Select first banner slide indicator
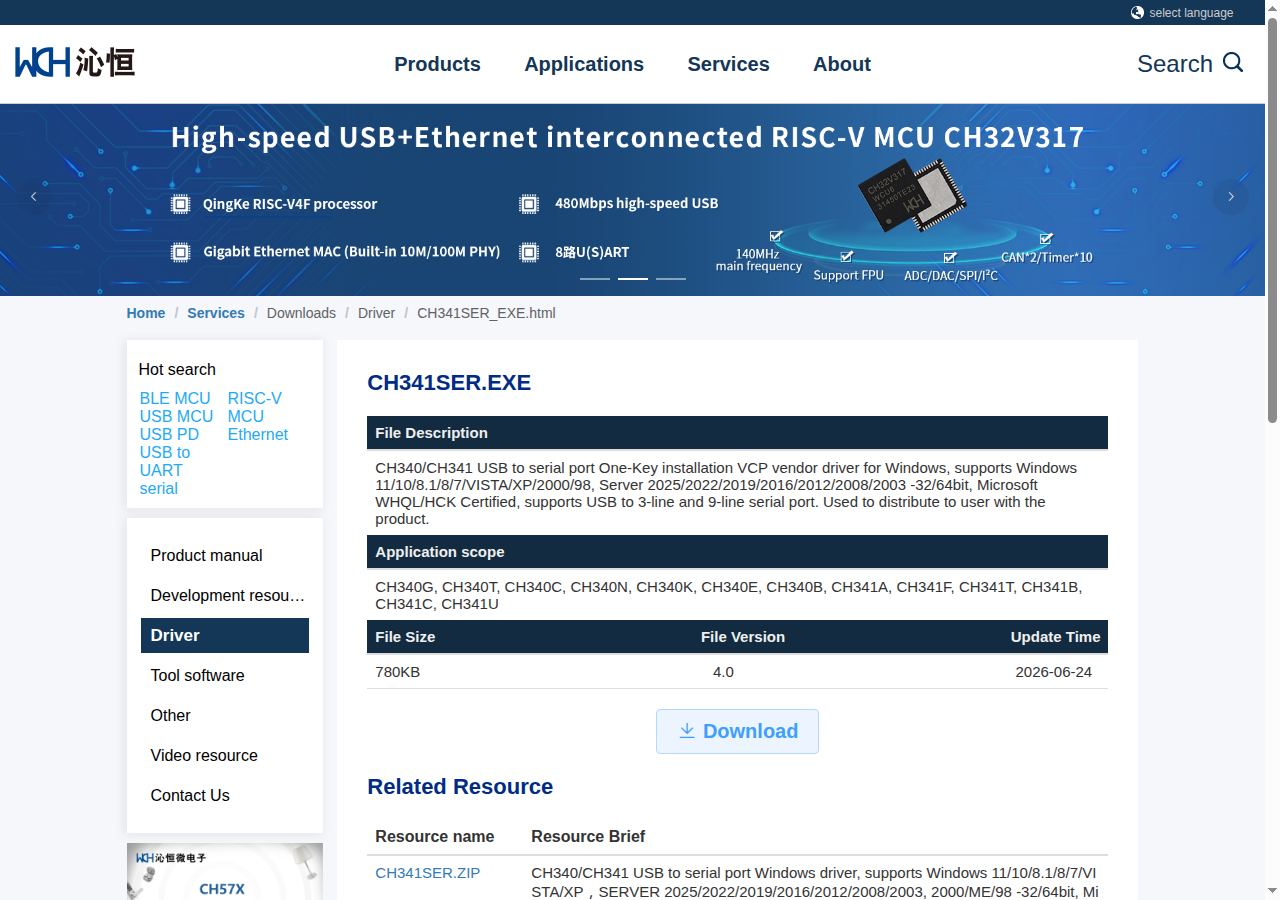This screenshot has width=1280, height=900. pyautogui.click(x=595, y=278)
